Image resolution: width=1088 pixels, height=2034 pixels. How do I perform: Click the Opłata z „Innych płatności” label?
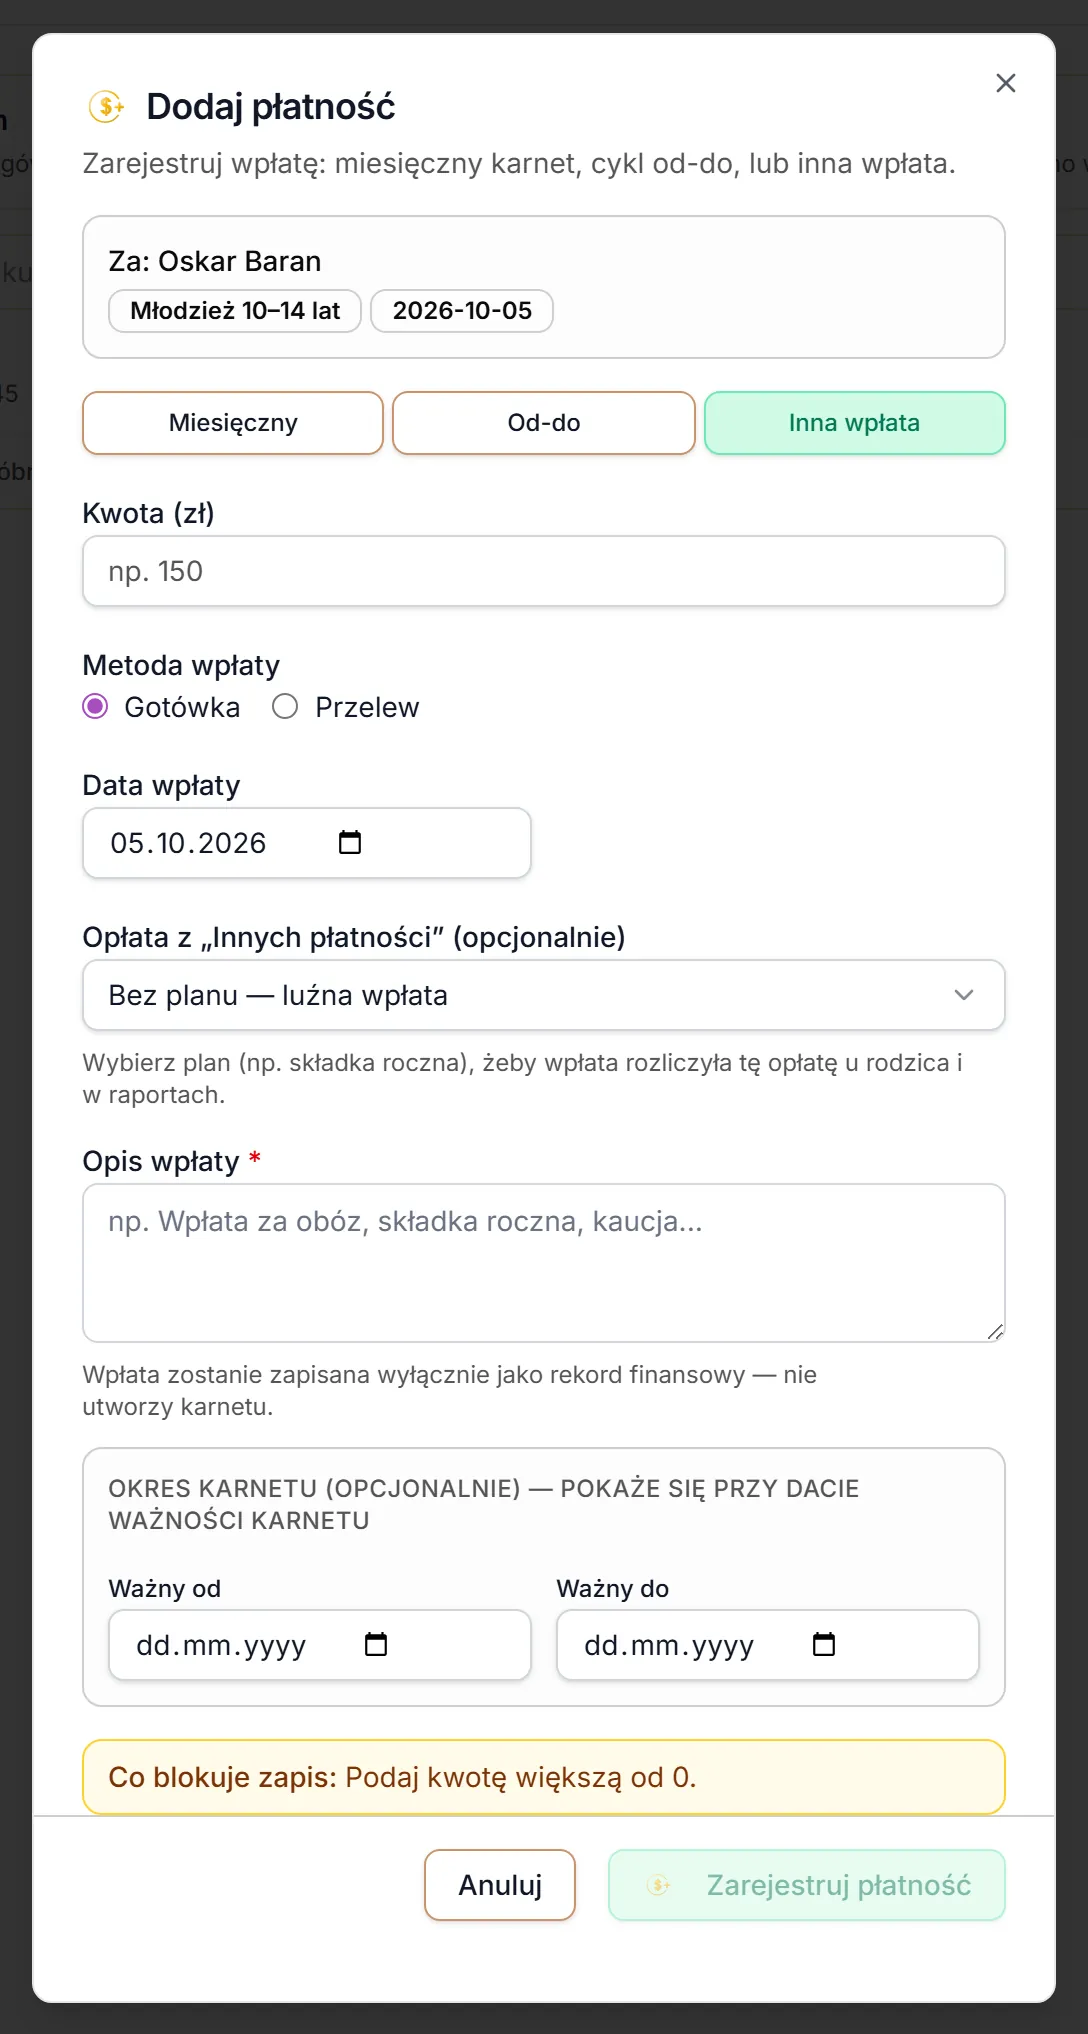click(x=354, y=937)
